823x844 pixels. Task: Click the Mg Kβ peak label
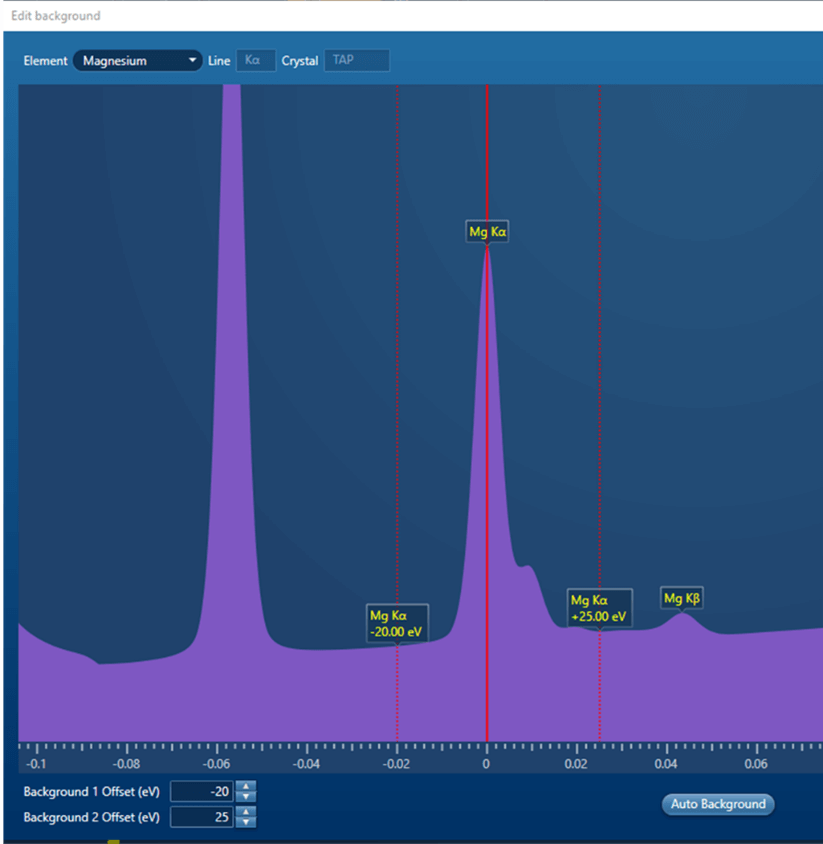681,597
